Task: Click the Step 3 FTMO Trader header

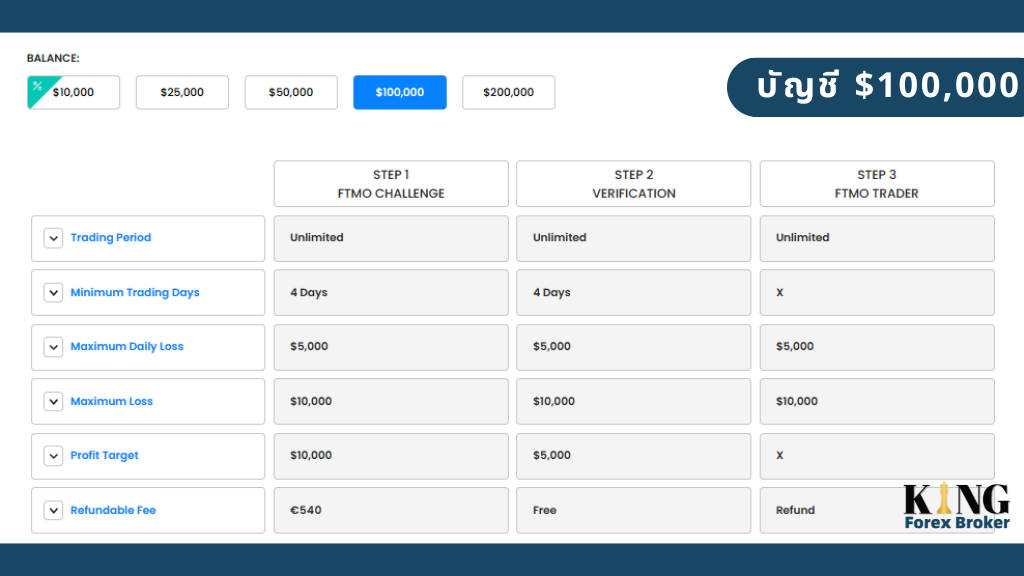Action: 877,184
